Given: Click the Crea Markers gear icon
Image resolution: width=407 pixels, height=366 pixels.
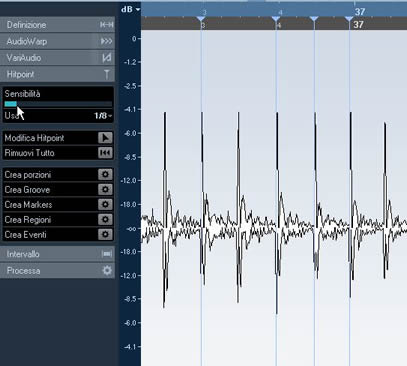Looking at the screenshot, I should pos(105,204).
